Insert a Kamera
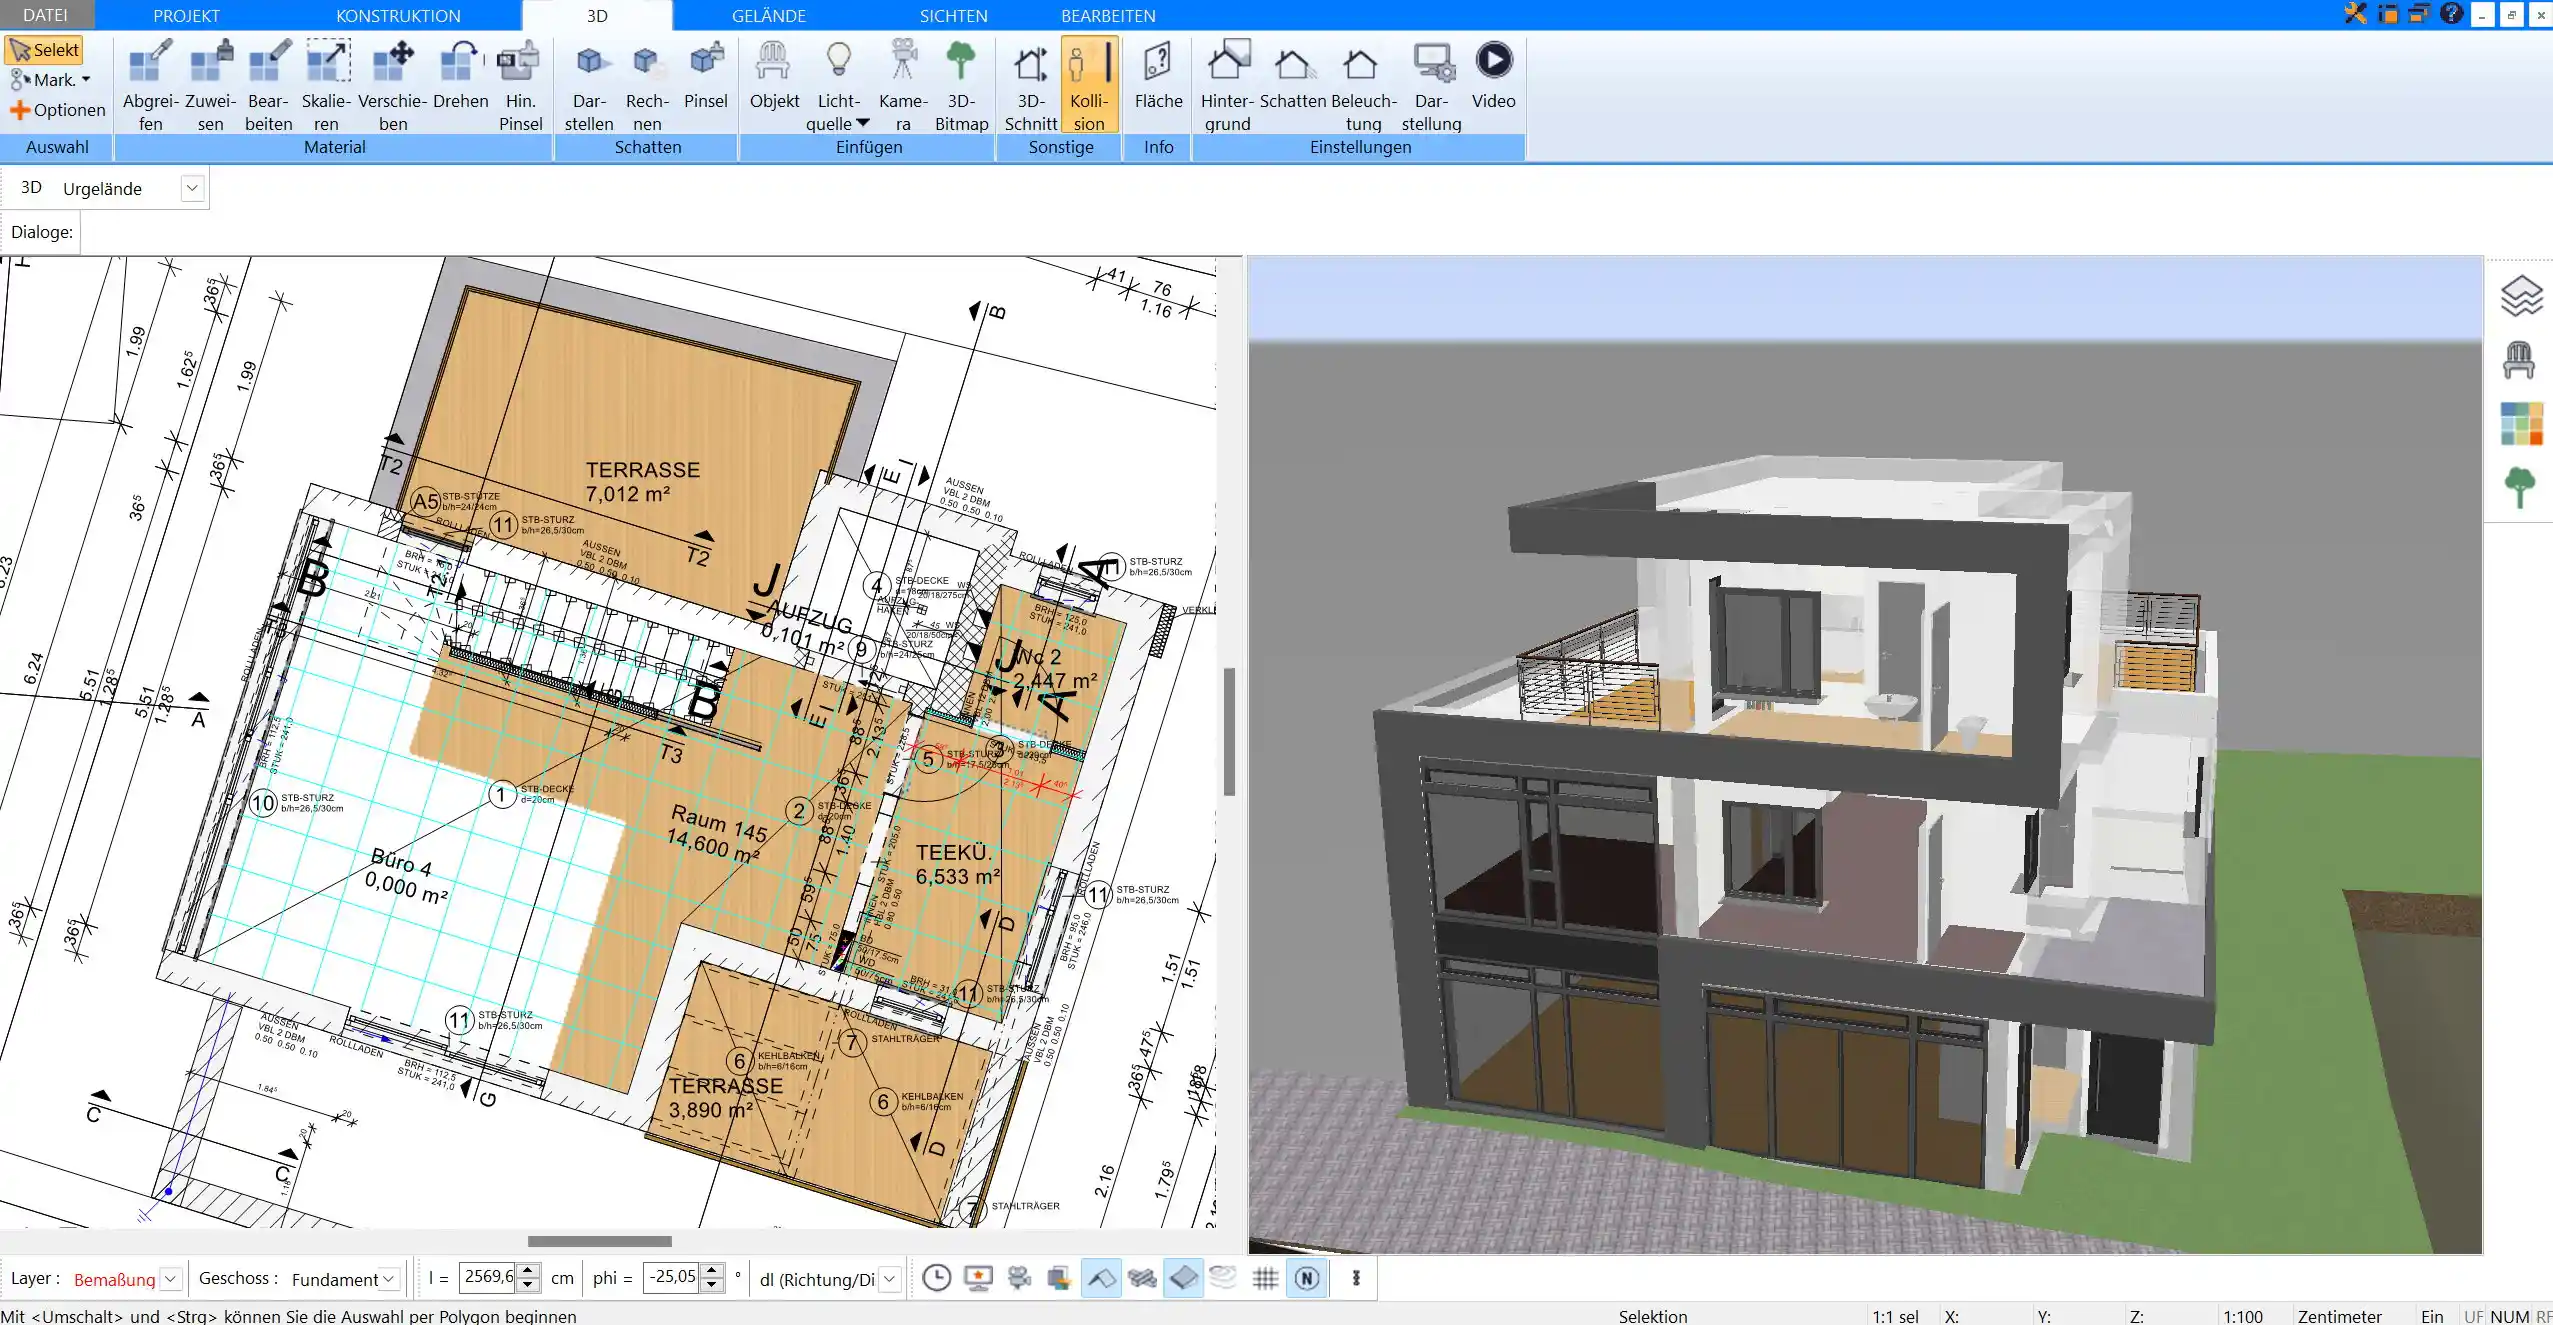 tap(903, 86)
